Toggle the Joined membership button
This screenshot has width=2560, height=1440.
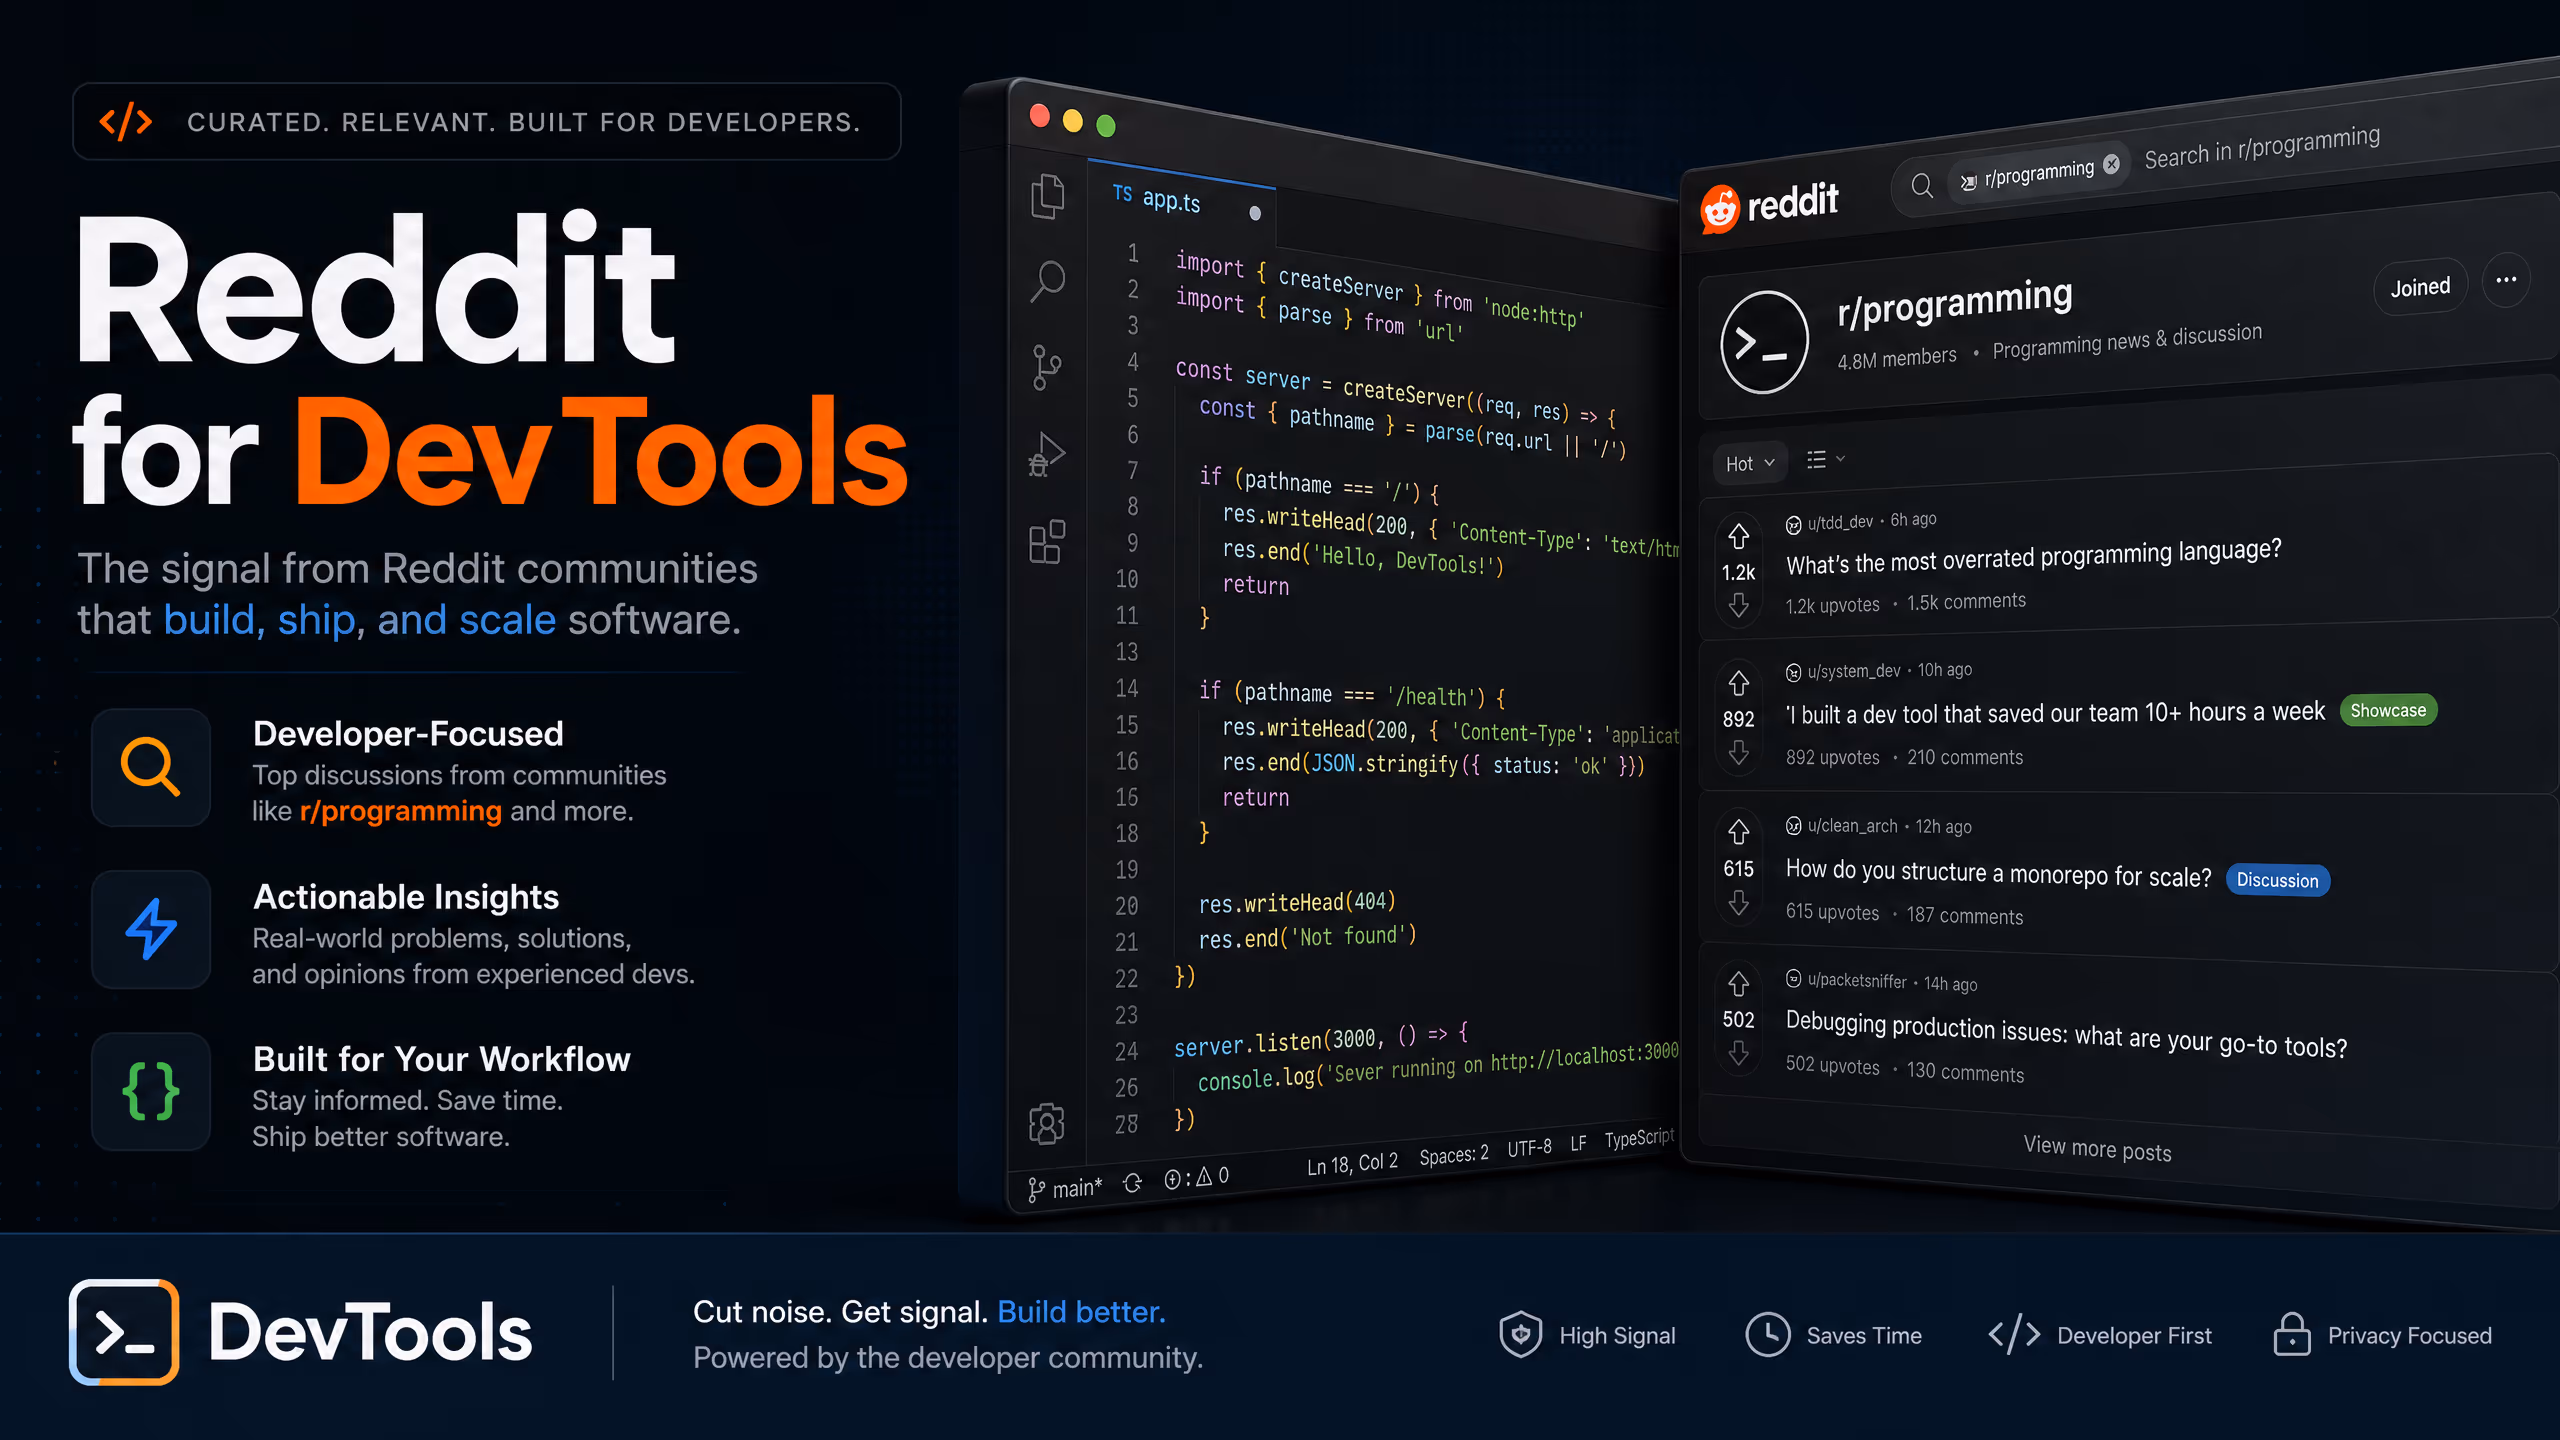click(x=2420, y=288)
